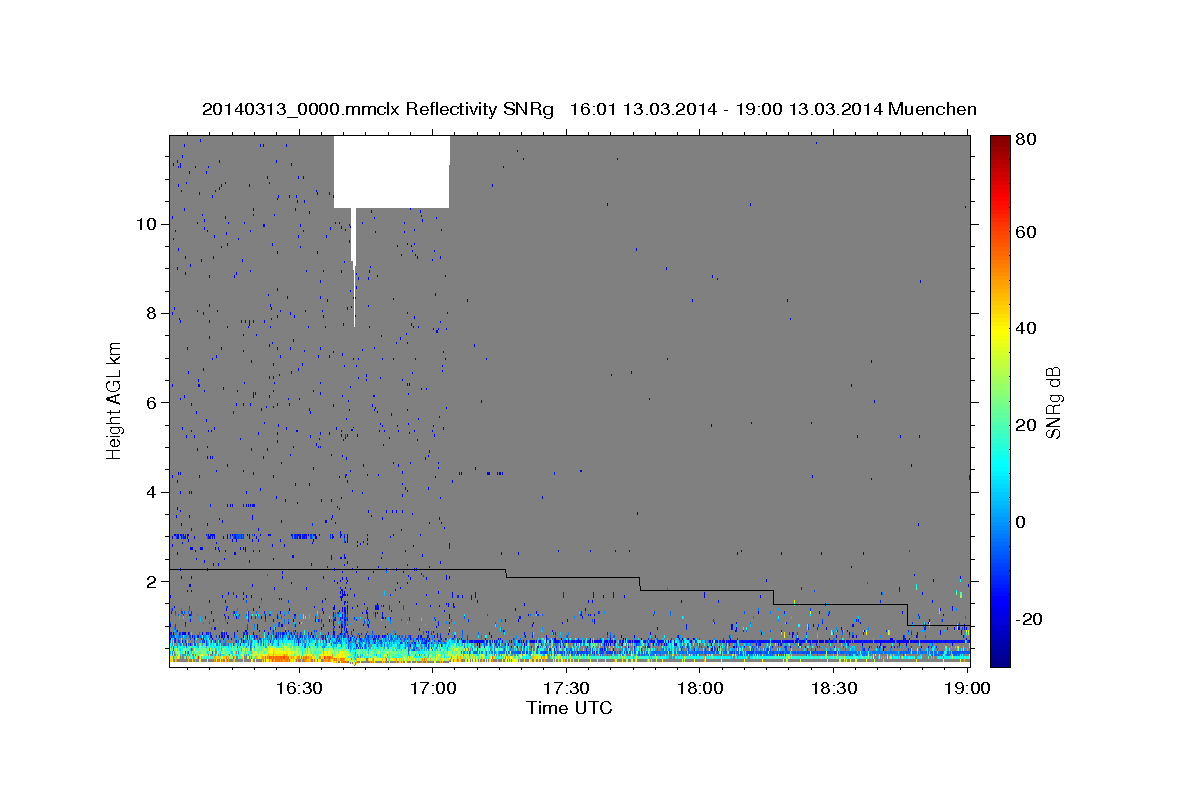Click the 18:00 time tick label
The height and width of the screenshot is (800, 1200).
(700, 689)
